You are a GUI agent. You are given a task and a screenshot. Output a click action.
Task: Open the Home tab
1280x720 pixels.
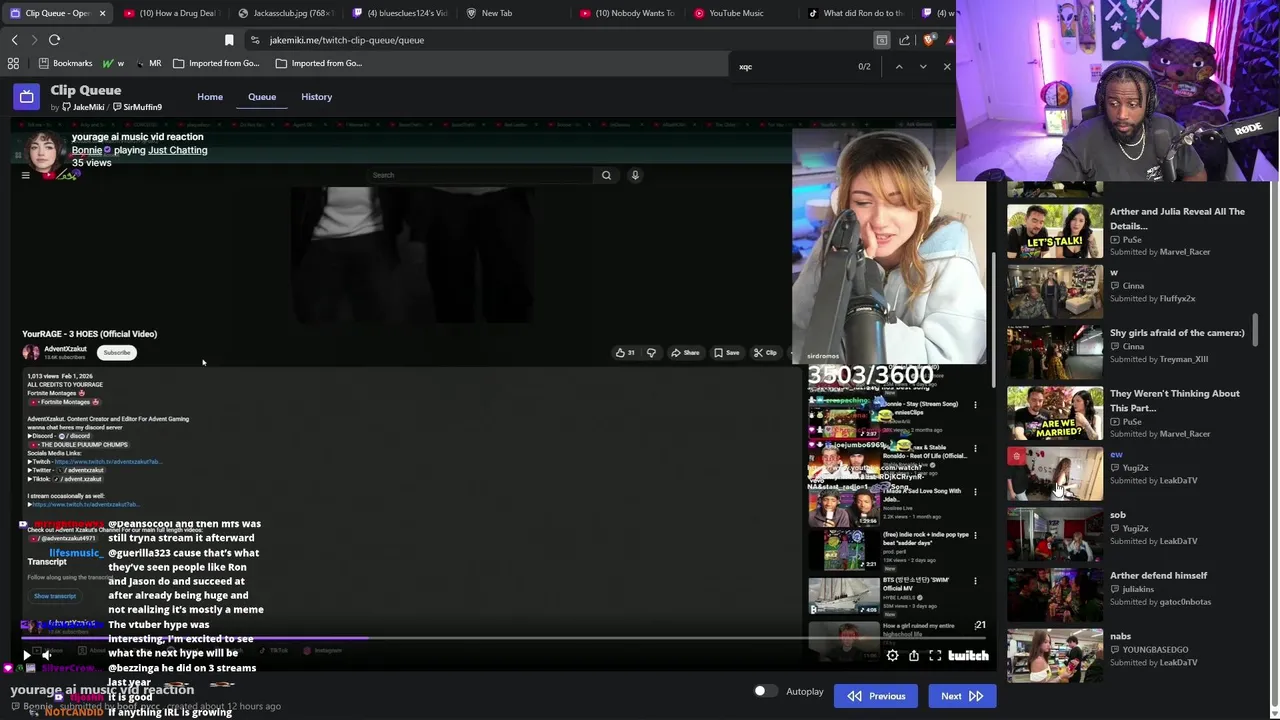[x=210, y=97]
